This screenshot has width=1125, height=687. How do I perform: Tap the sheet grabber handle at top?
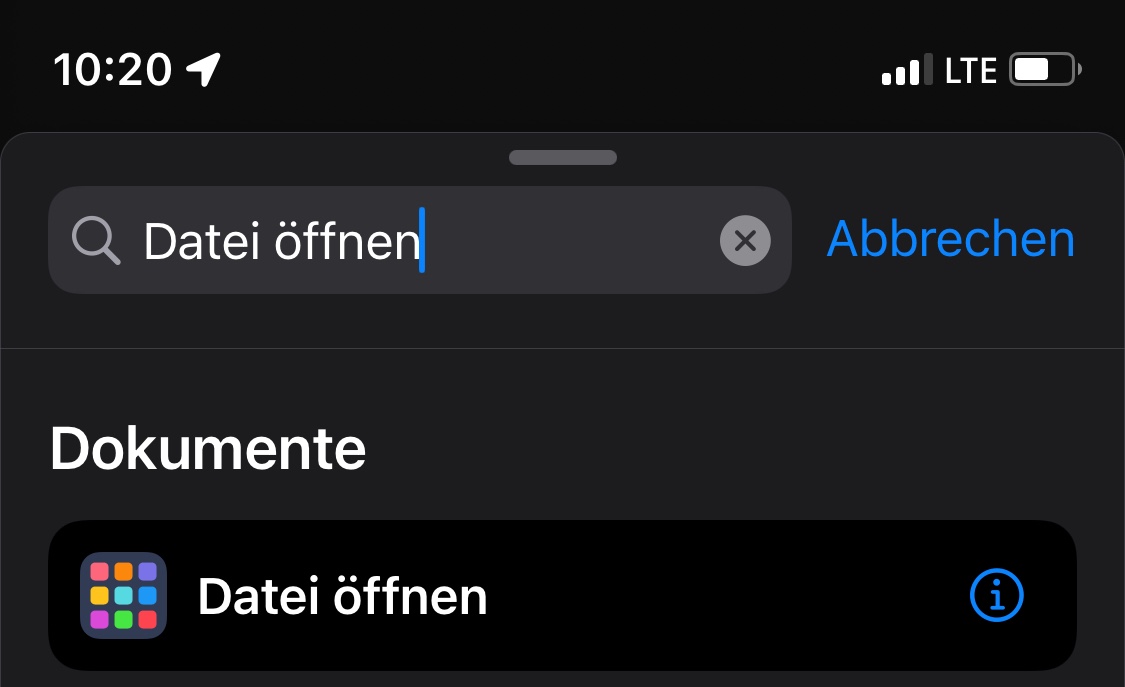[x=562, y=157]
